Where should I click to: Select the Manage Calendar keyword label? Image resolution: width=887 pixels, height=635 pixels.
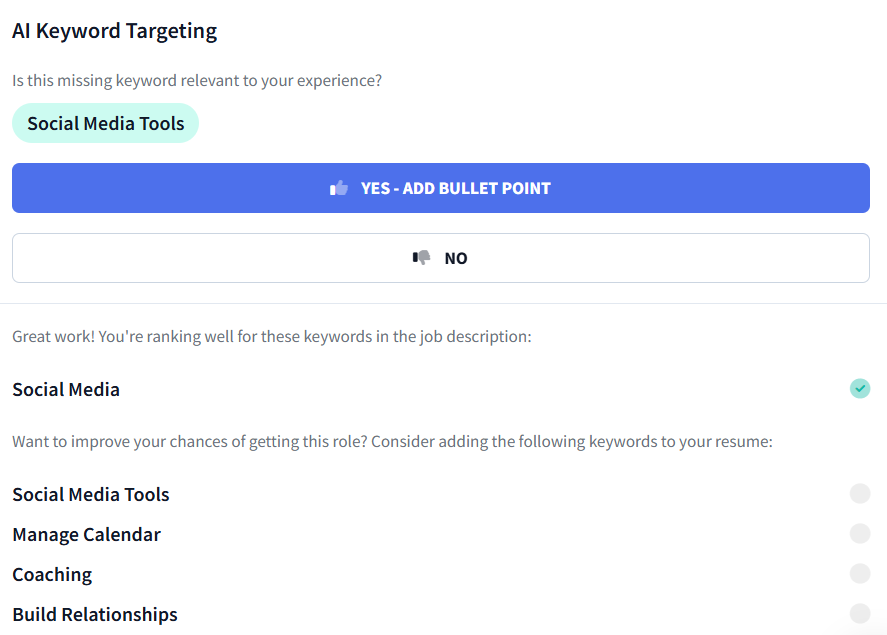[86, 534]
